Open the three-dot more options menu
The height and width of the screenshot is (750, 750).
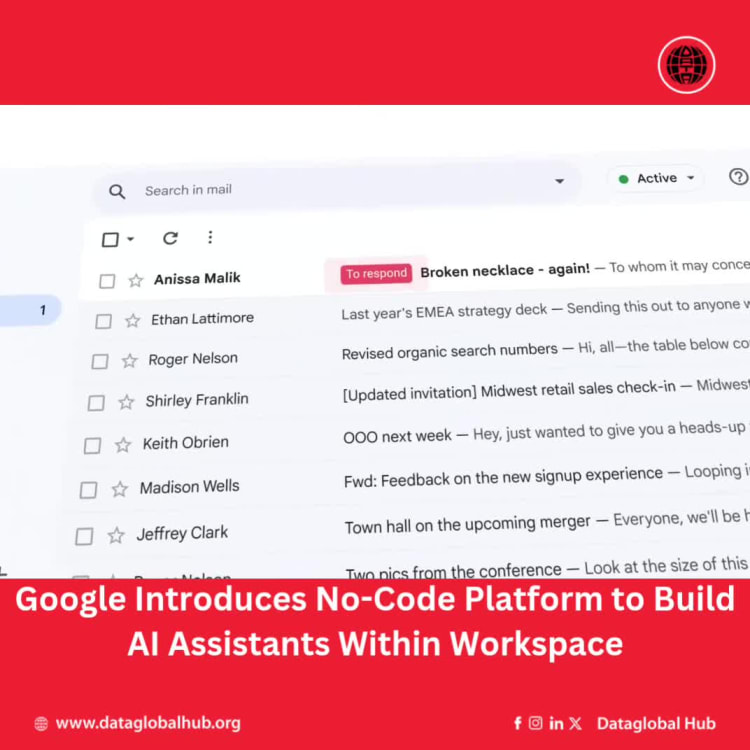click(x=210, y=237)
